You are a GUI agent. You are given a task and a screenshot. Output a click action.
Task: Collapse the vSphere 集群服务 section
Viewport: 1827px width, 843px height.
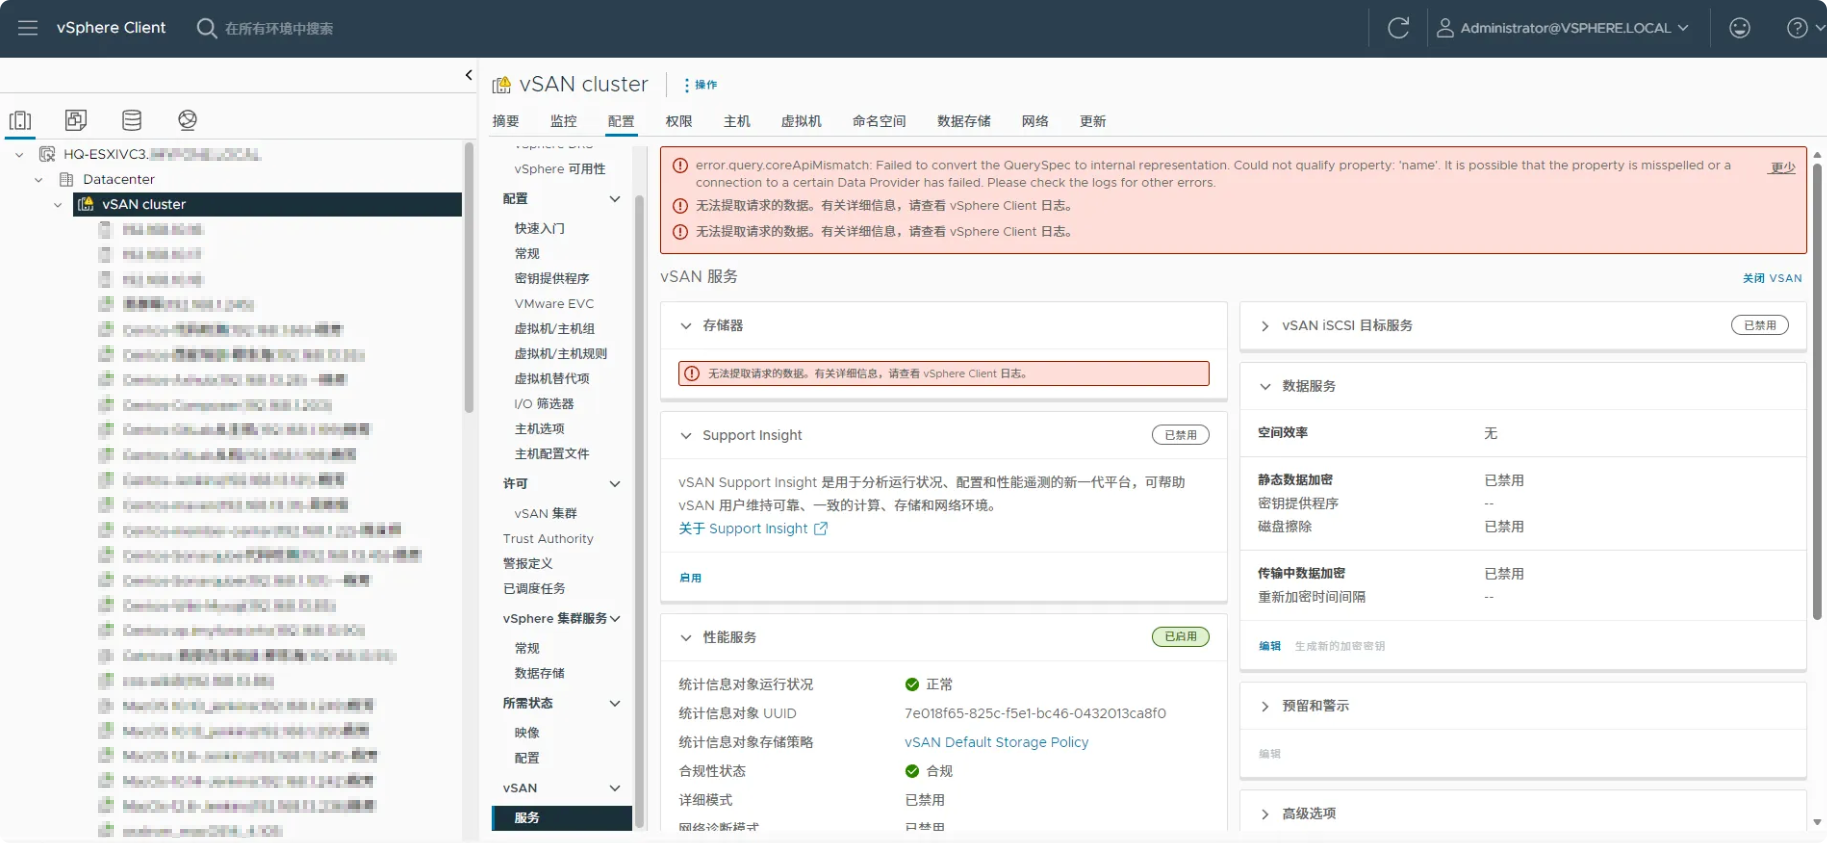coord(615,619)
